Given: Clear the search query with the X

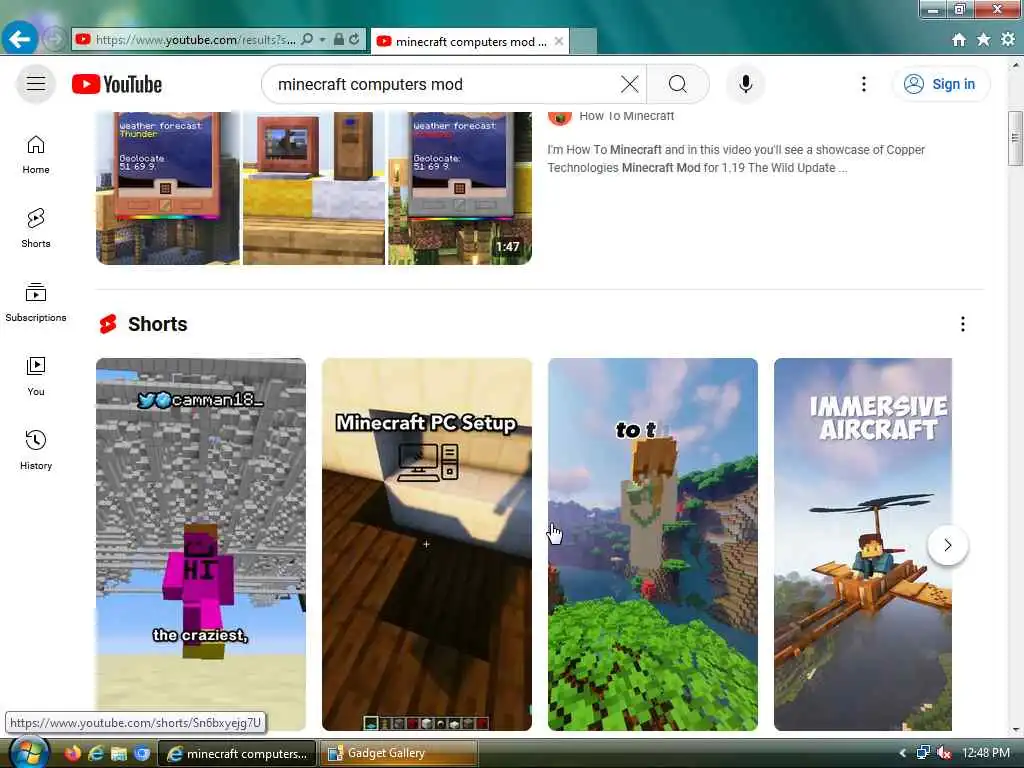Looking at the screenshot, I should point(630,84).
